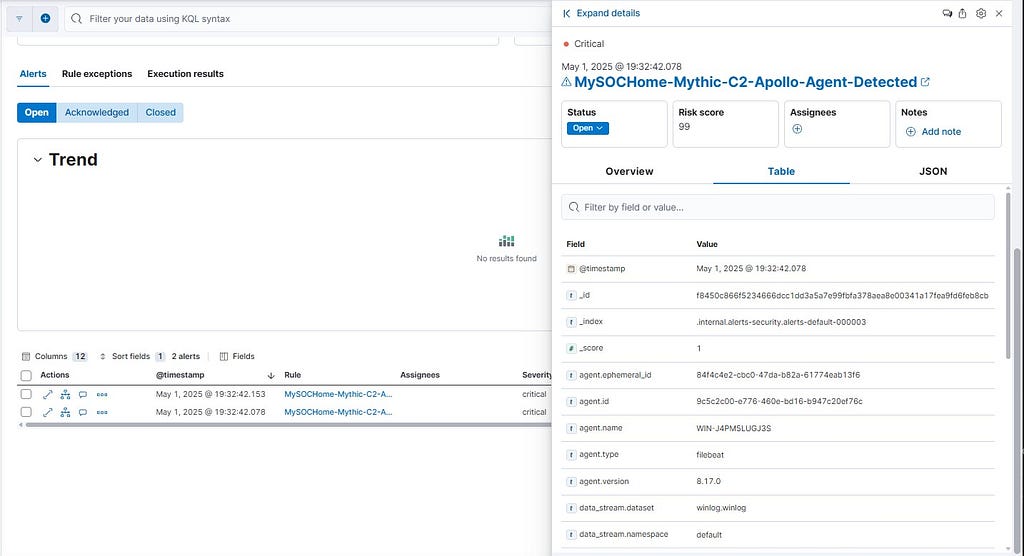Open the filter menu icon in search bar
Screen dimensions: 1024x556
coord(19,18)
